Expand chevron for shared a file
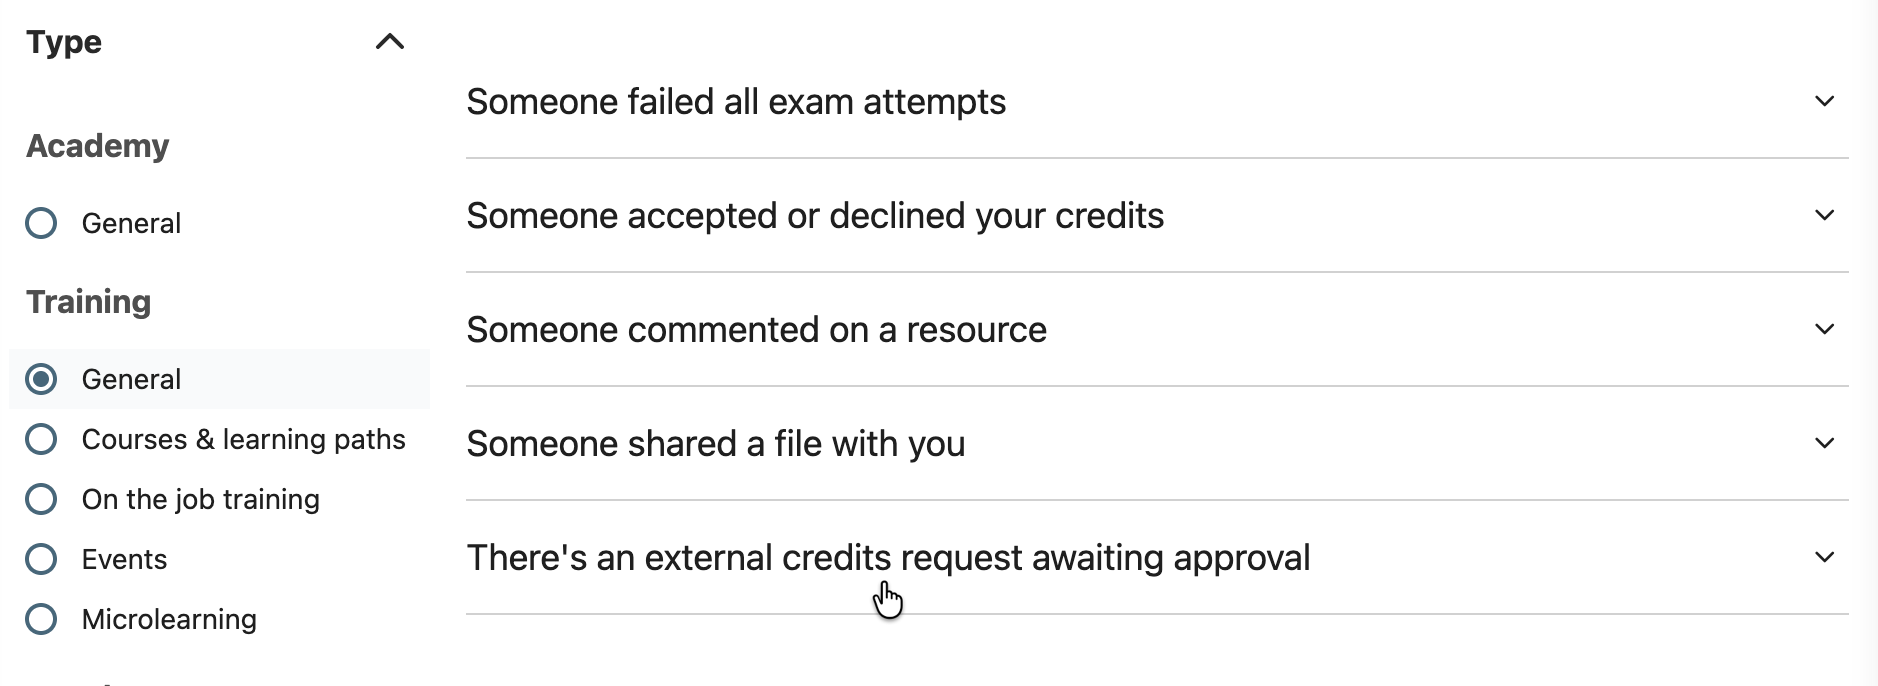Viewport: 1878px width, 686px height. [1824, 444]
